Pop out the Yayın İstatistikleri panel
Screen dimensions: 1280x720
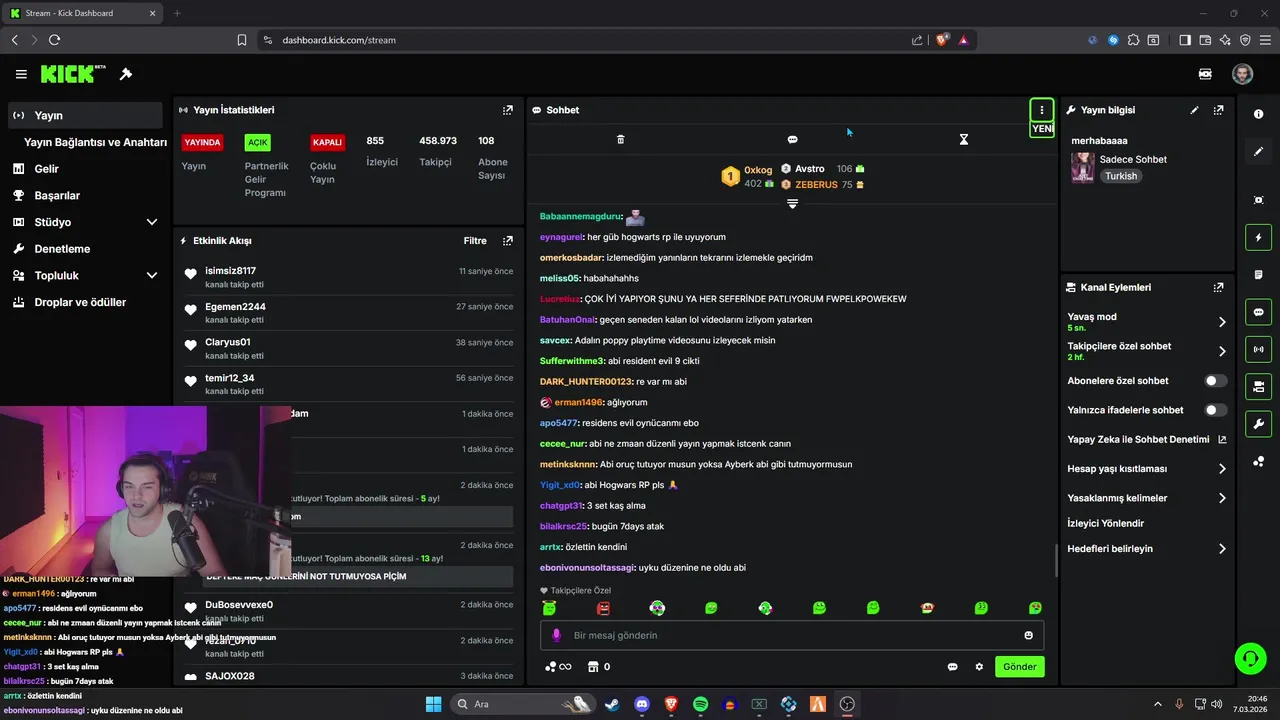pyautogui.click(x=508, y=110)
